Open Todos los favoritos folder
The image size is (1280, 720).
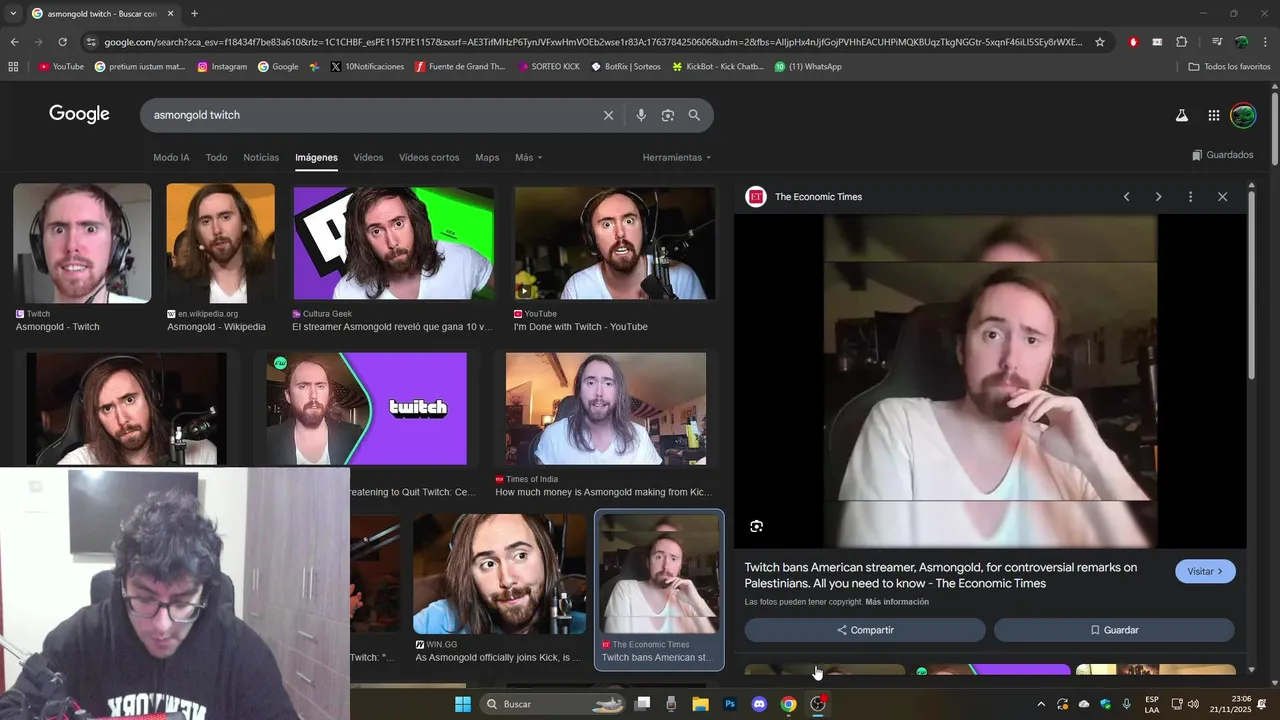tap(1229, 67)
